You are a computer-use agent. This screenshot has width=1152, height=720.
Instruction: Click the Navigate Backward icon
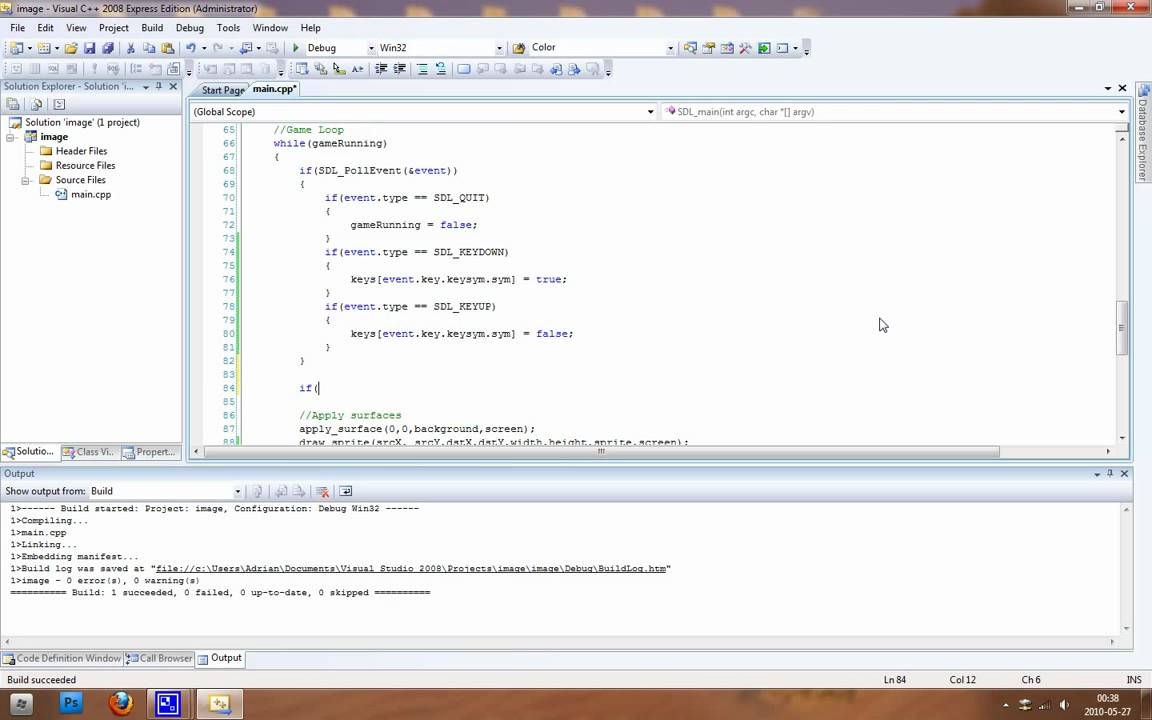click(246, 48)
